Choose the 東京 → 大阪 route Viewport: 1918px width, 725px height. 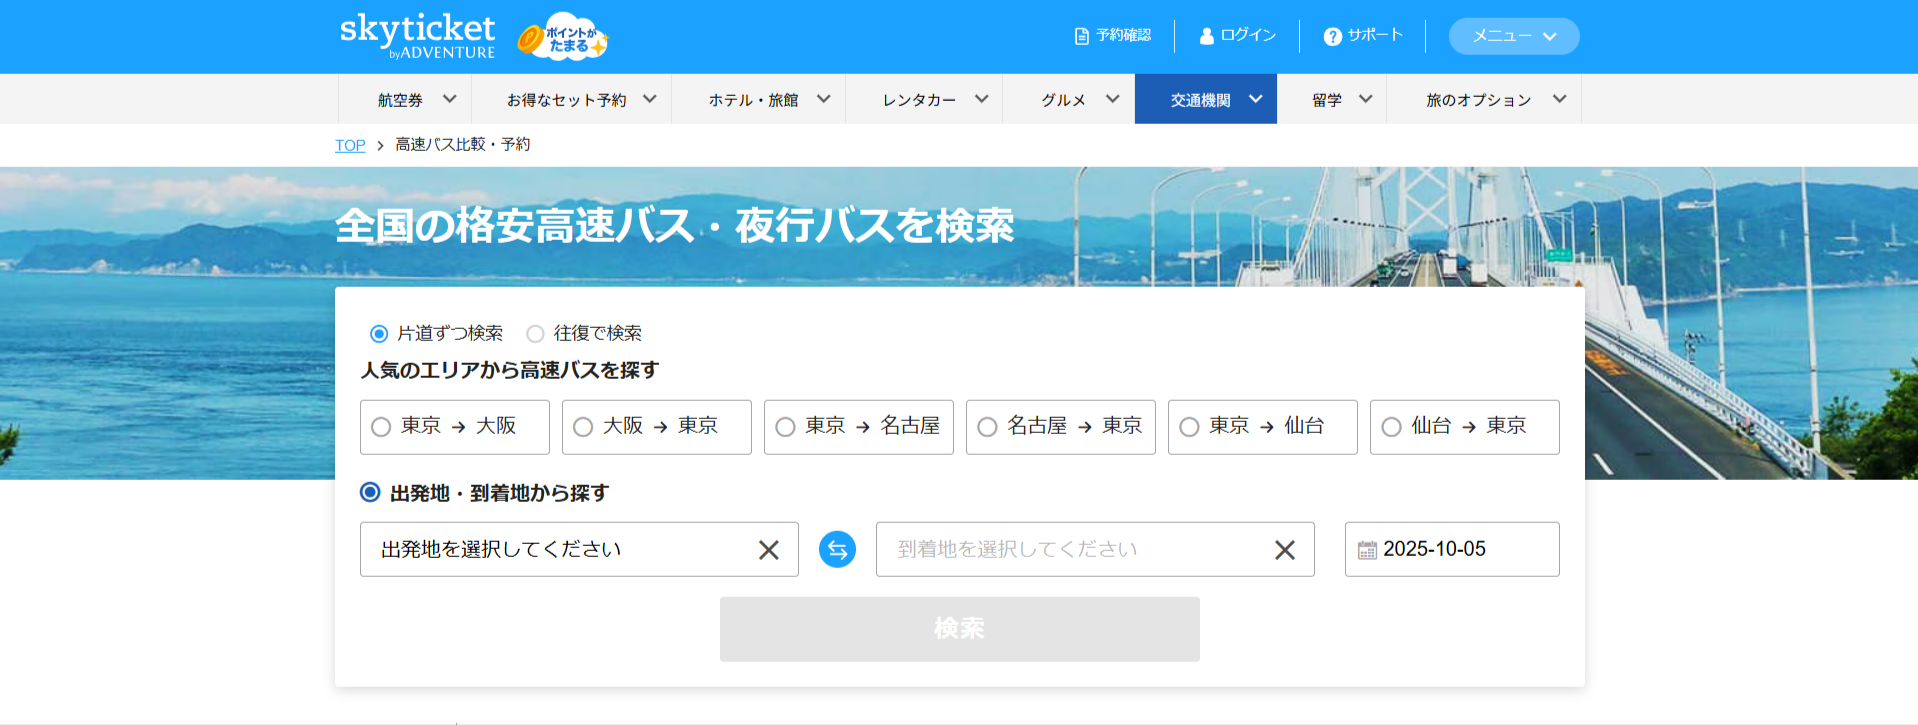pyautogui.click(x=454, y=427)
